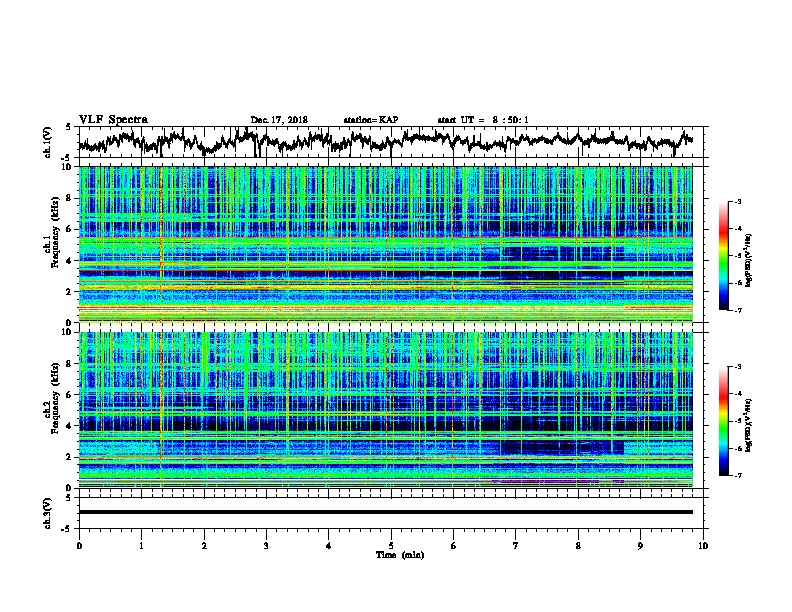792x612 pixels.
Task: Click the "5" tick on ch.3(V) voltage axis
Action: (x=68, y=498)
